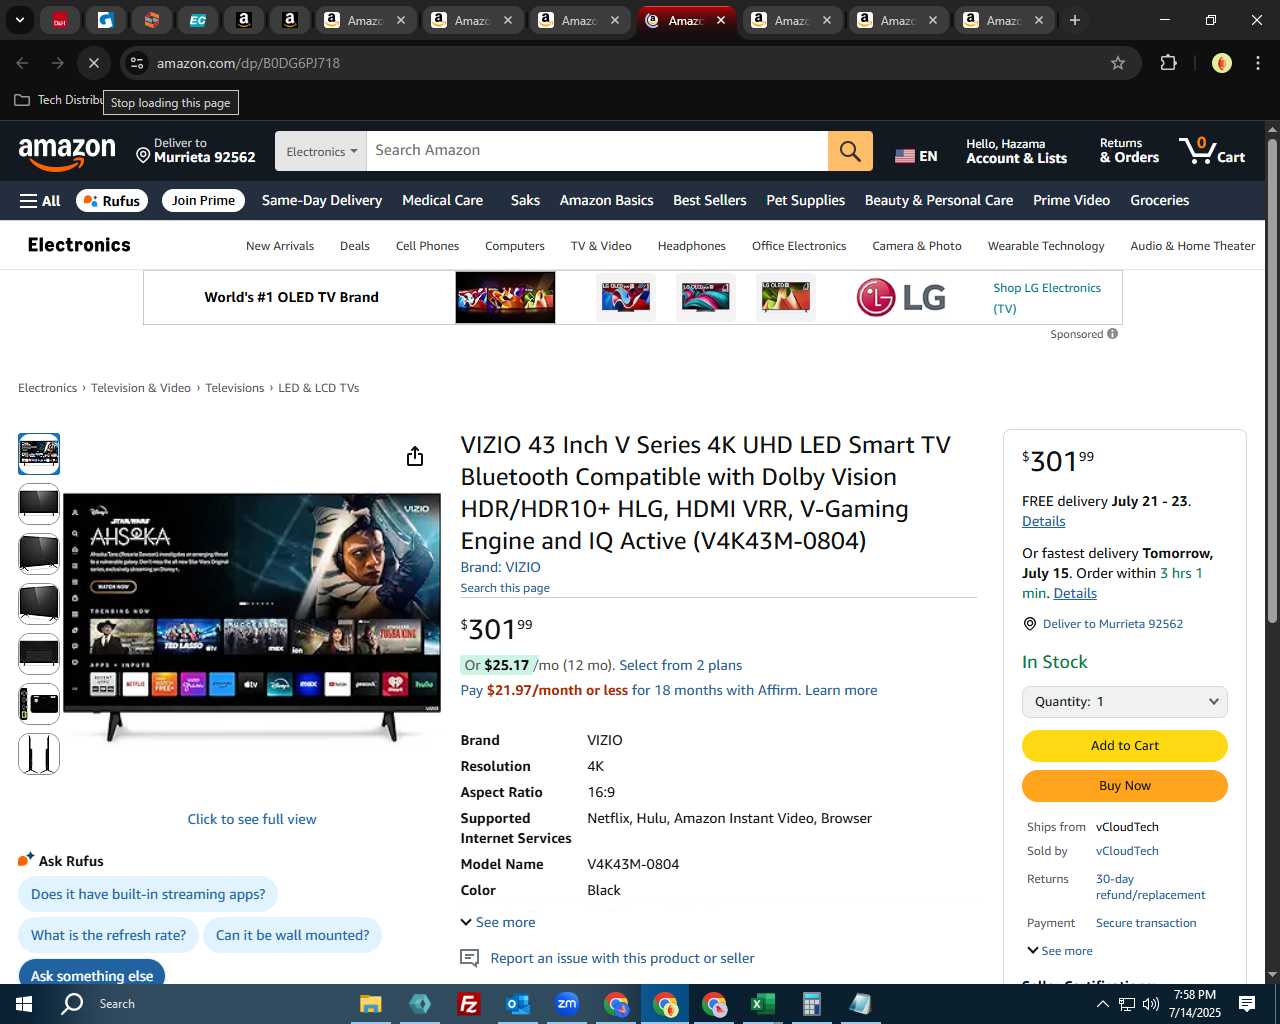Launch the Rufus assistant
1280x1024 pixels.
coord(111,201)
